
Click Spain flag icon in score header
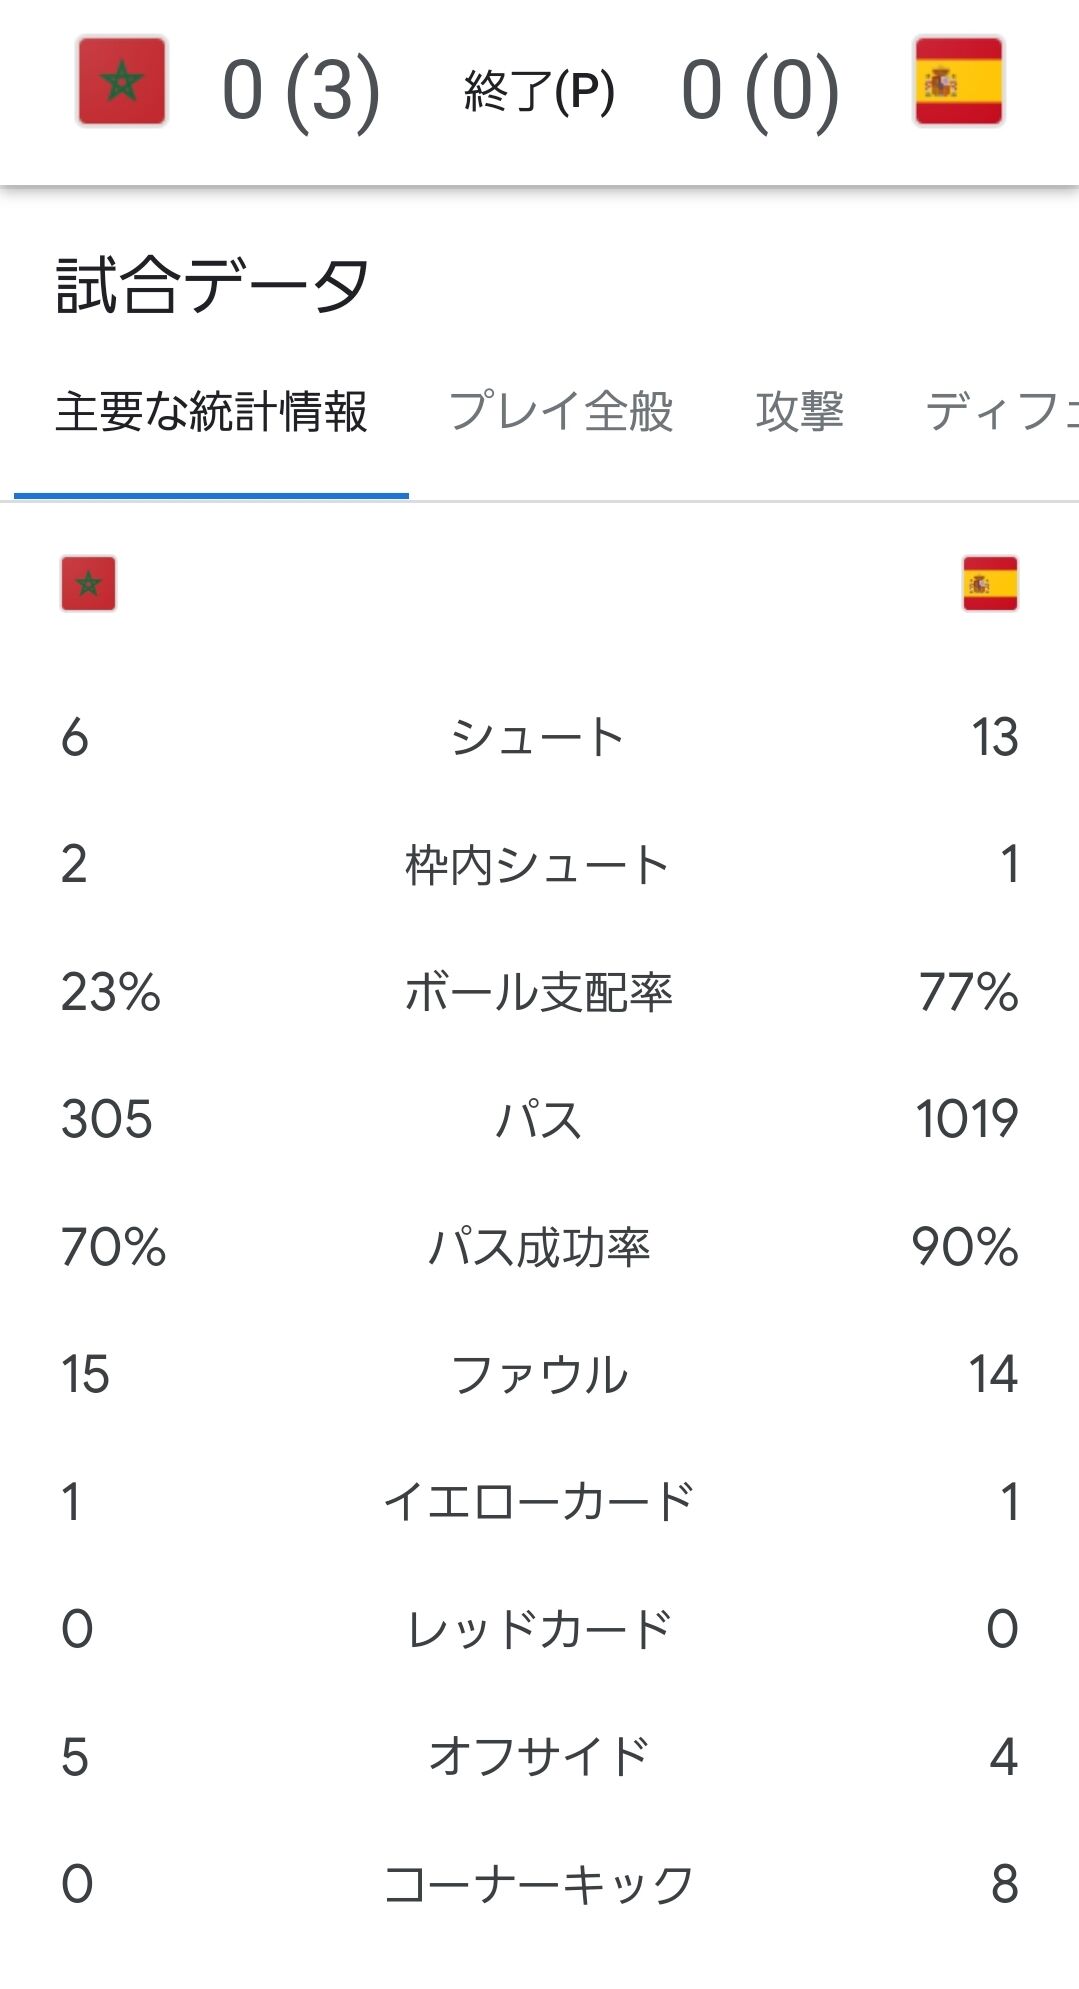pyautogui.click(x=958, y=82)
